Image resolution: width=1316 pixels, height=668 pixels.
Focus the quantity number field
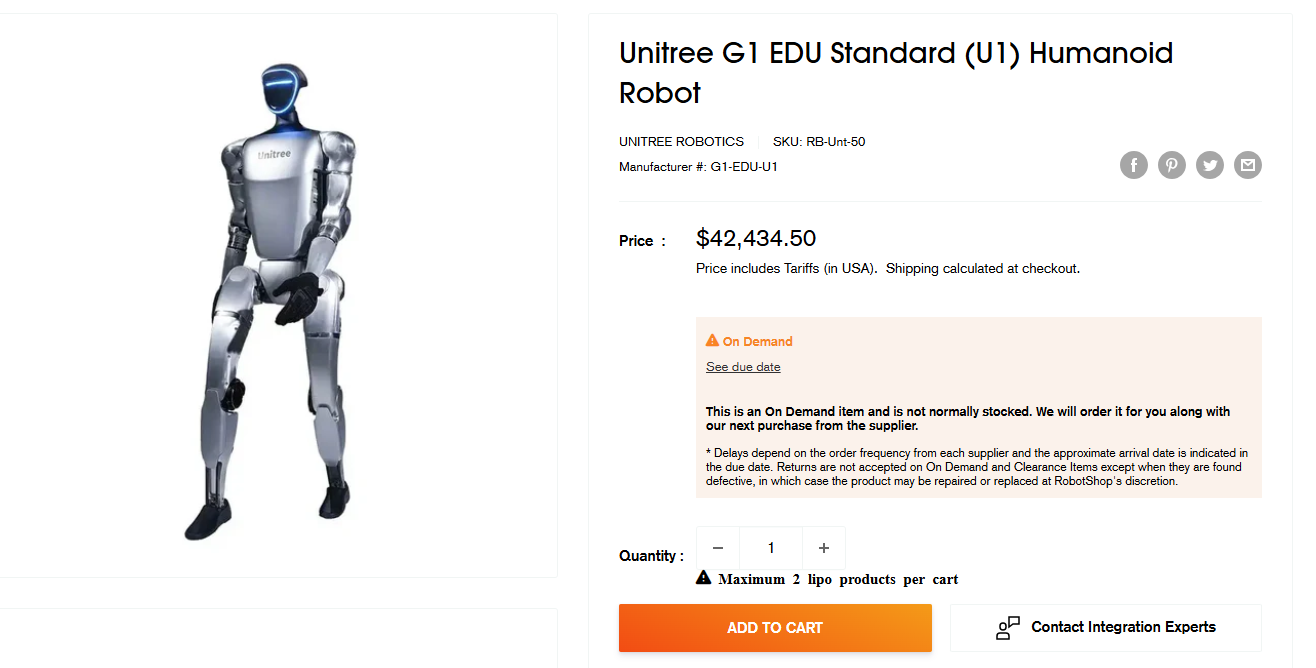(x=771, y=548)
